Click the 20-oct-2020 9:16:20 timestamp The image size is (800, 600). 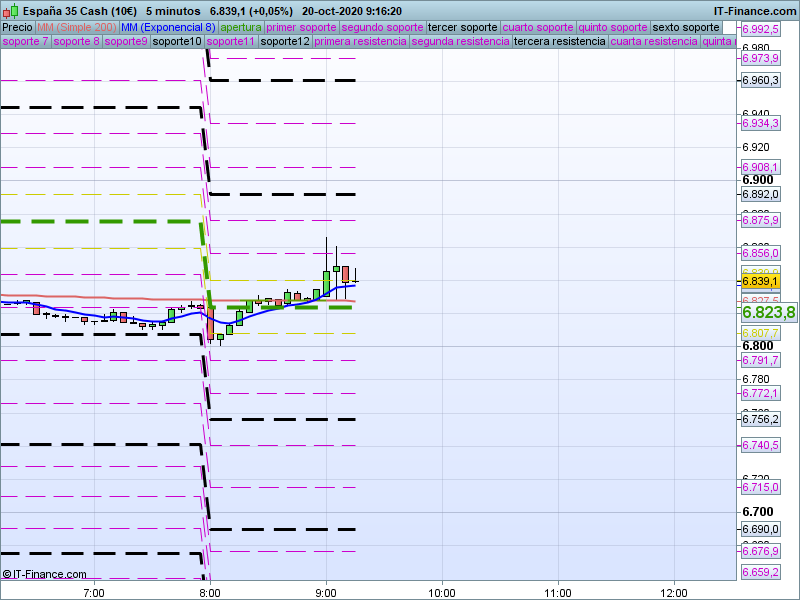(352, 11)
